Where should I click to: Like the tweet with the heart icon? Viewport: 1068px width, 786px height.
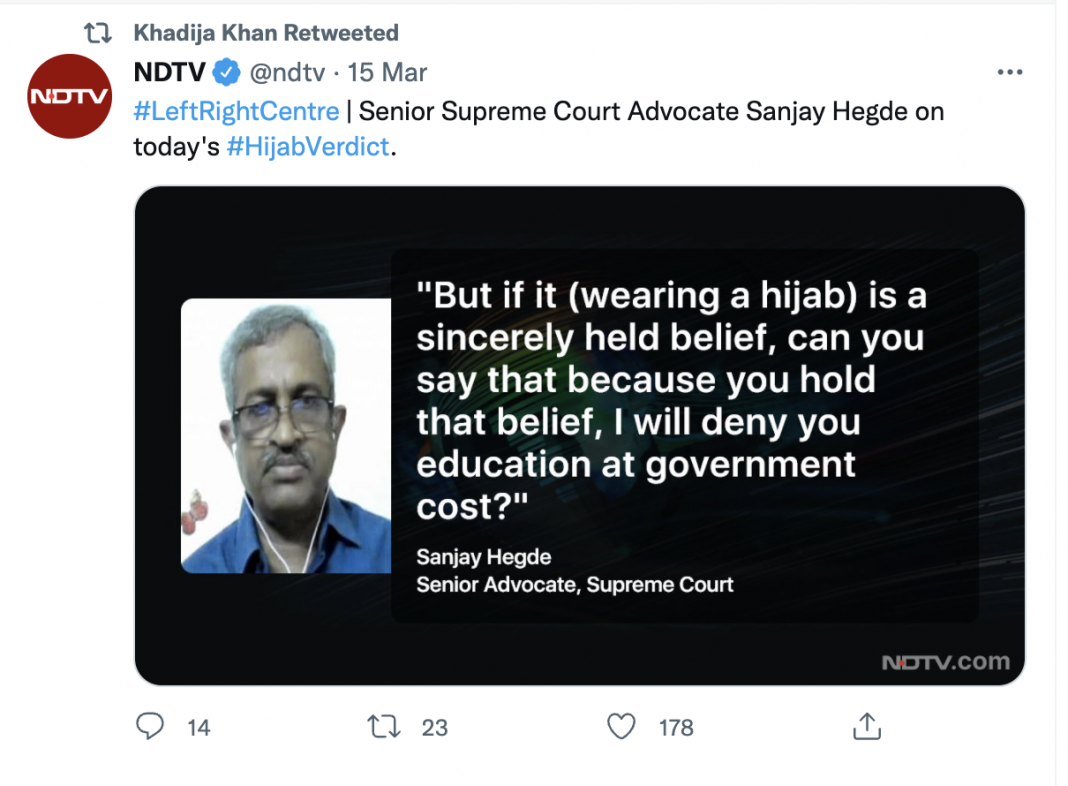pyautogui.click(x=622, y=727)
